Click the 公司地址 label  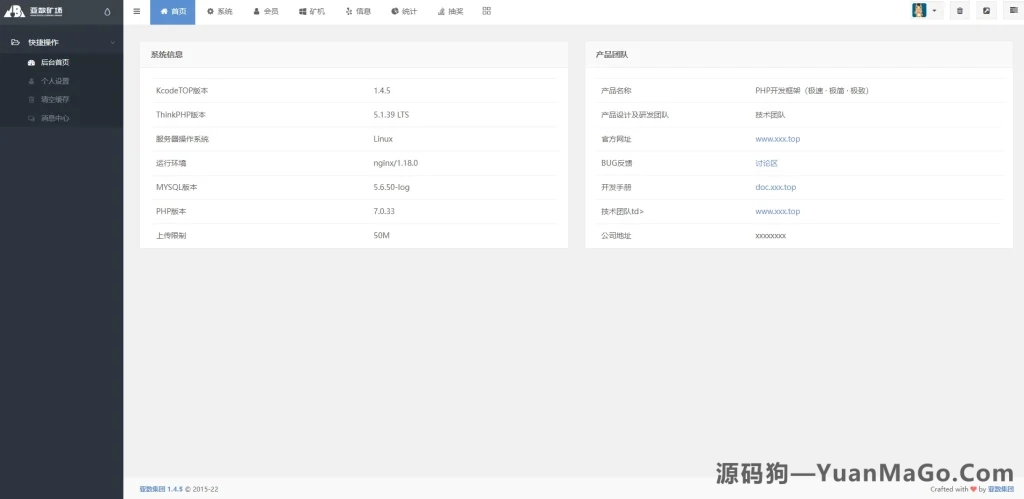point(616,236)
